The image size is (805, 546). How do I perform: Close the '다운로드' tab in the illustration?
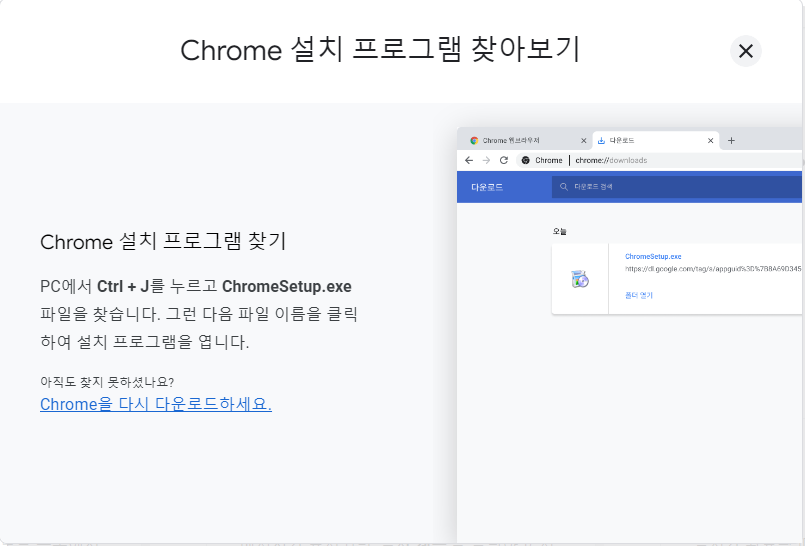[711, 141]
